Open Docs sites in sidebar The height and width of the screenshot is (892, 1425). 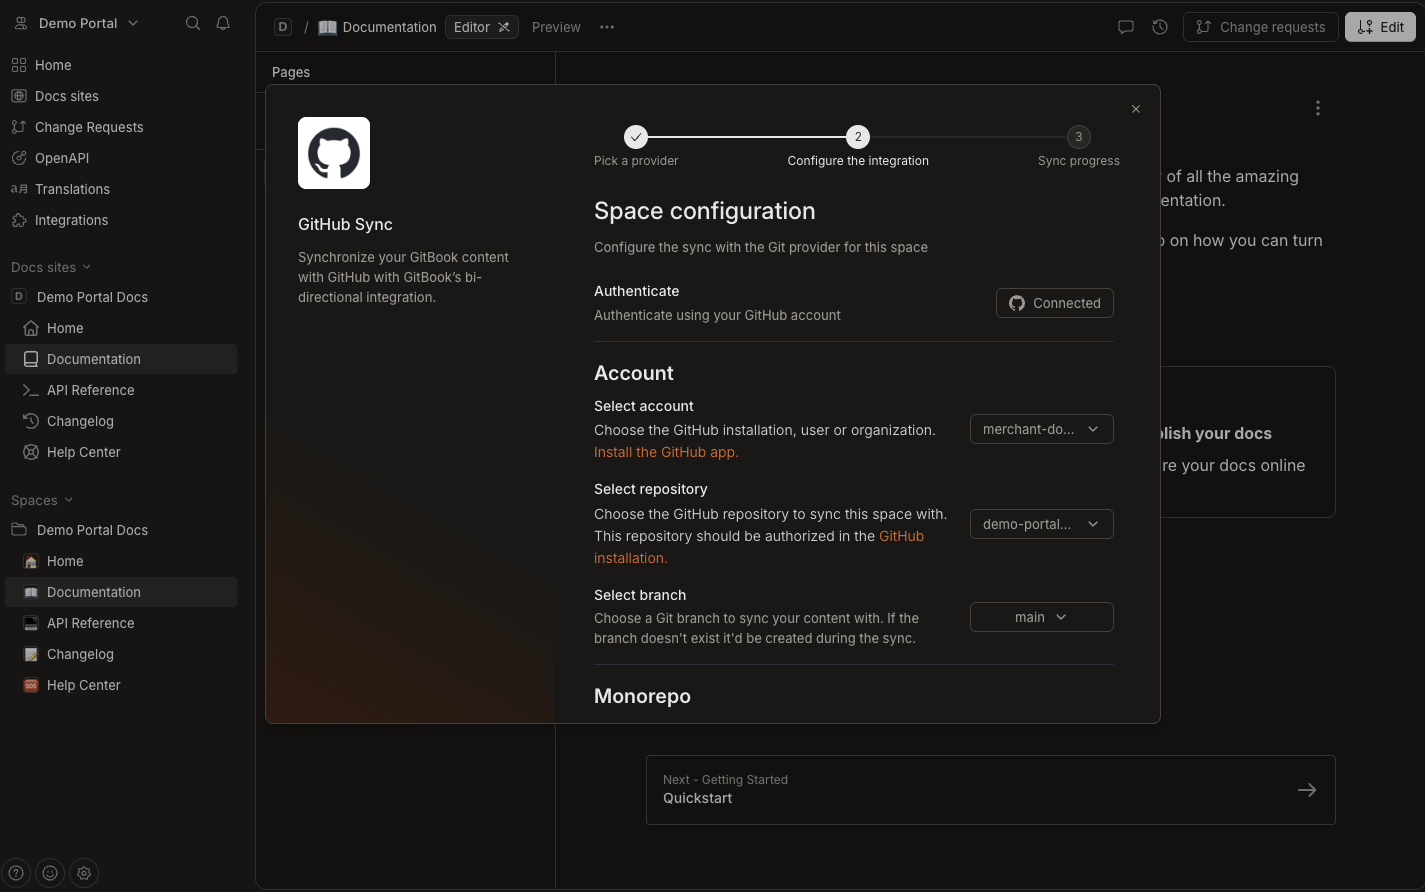(120, 96)
